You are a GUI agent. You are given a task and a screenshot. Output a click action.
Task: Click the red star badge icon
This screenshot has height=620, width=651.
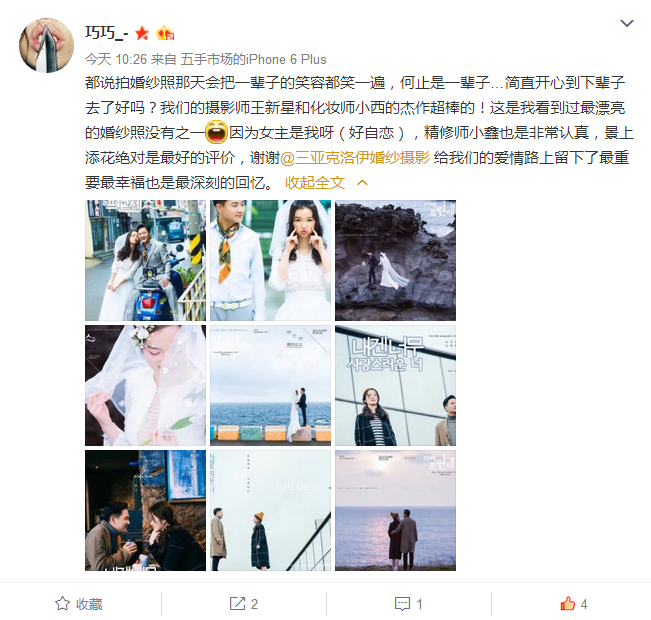point(142,33)
